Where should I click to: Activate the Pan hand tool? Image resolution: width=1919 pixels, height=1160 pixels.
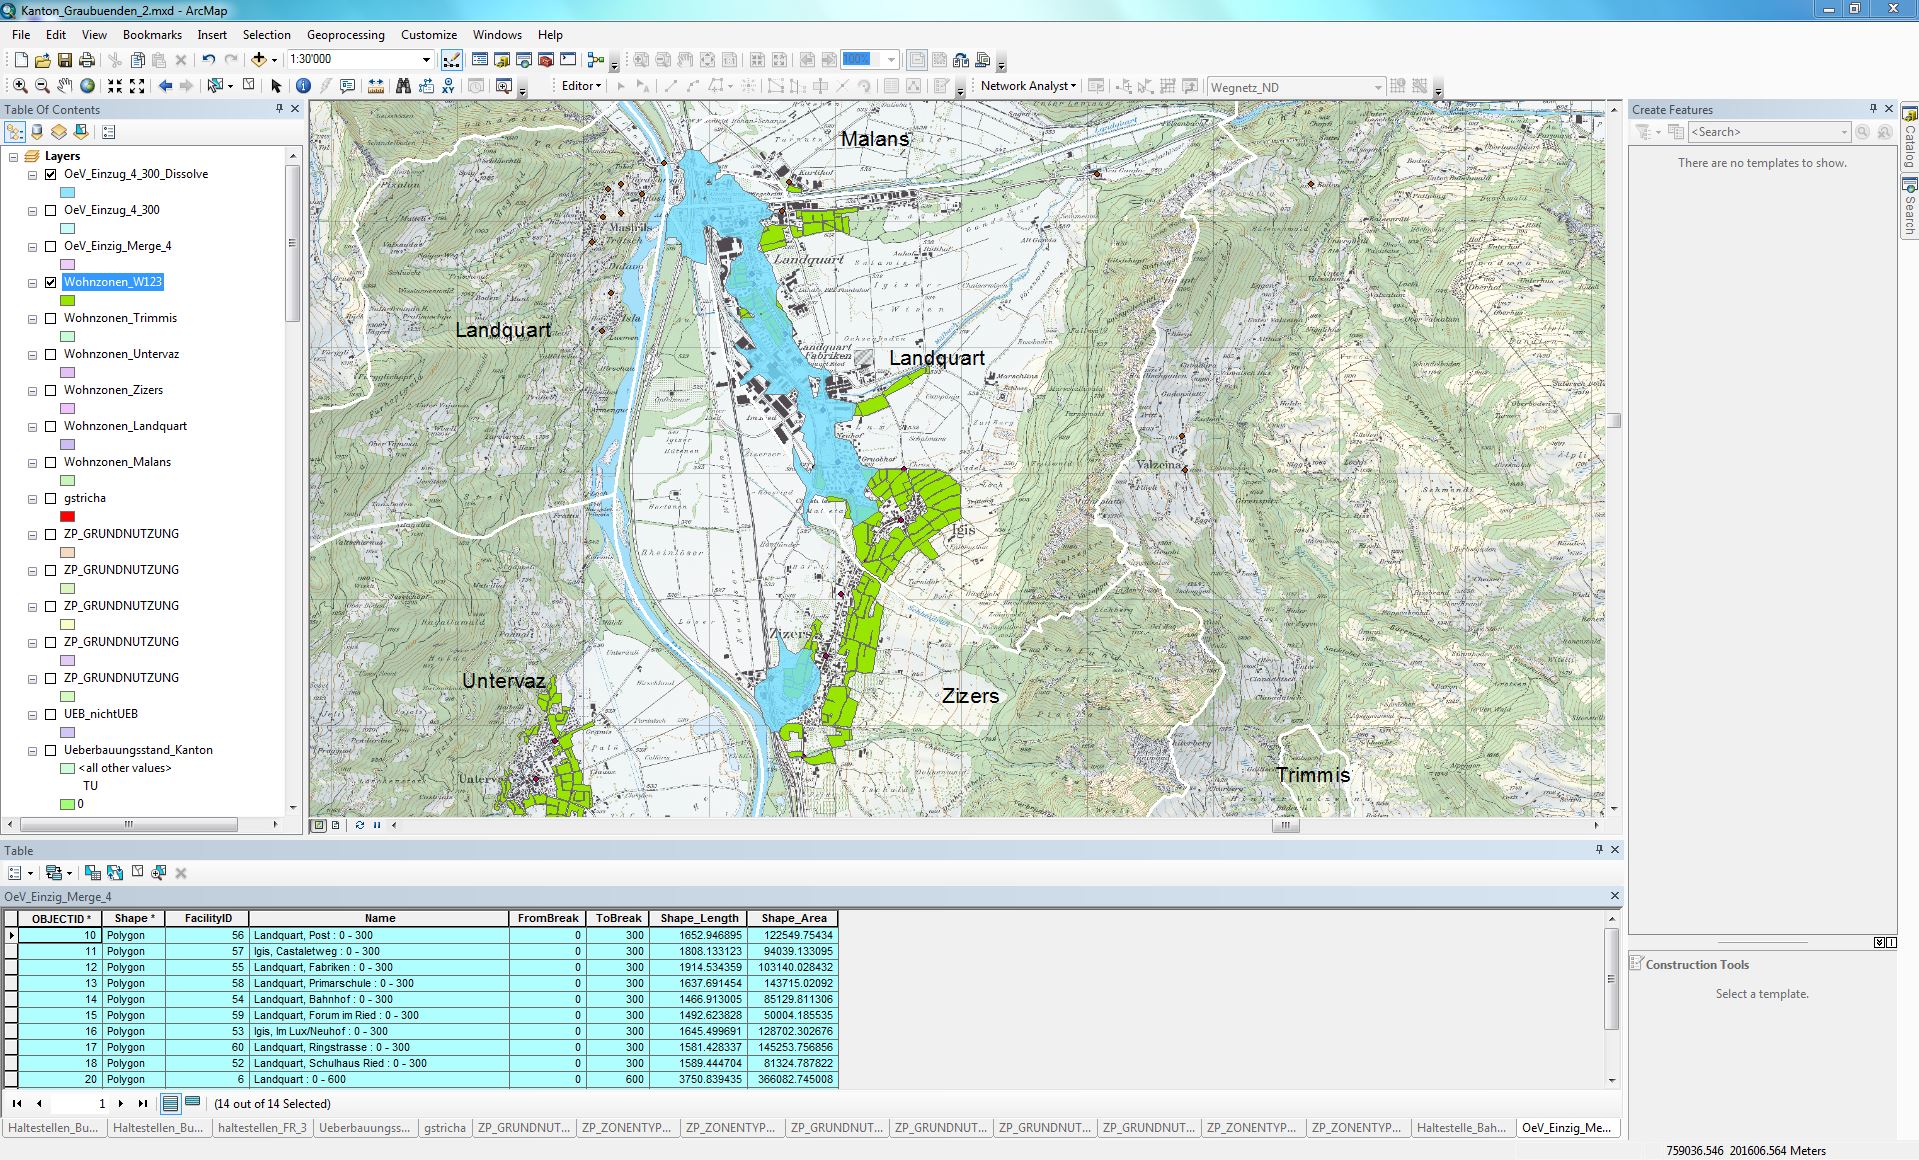tap(65, 86)
